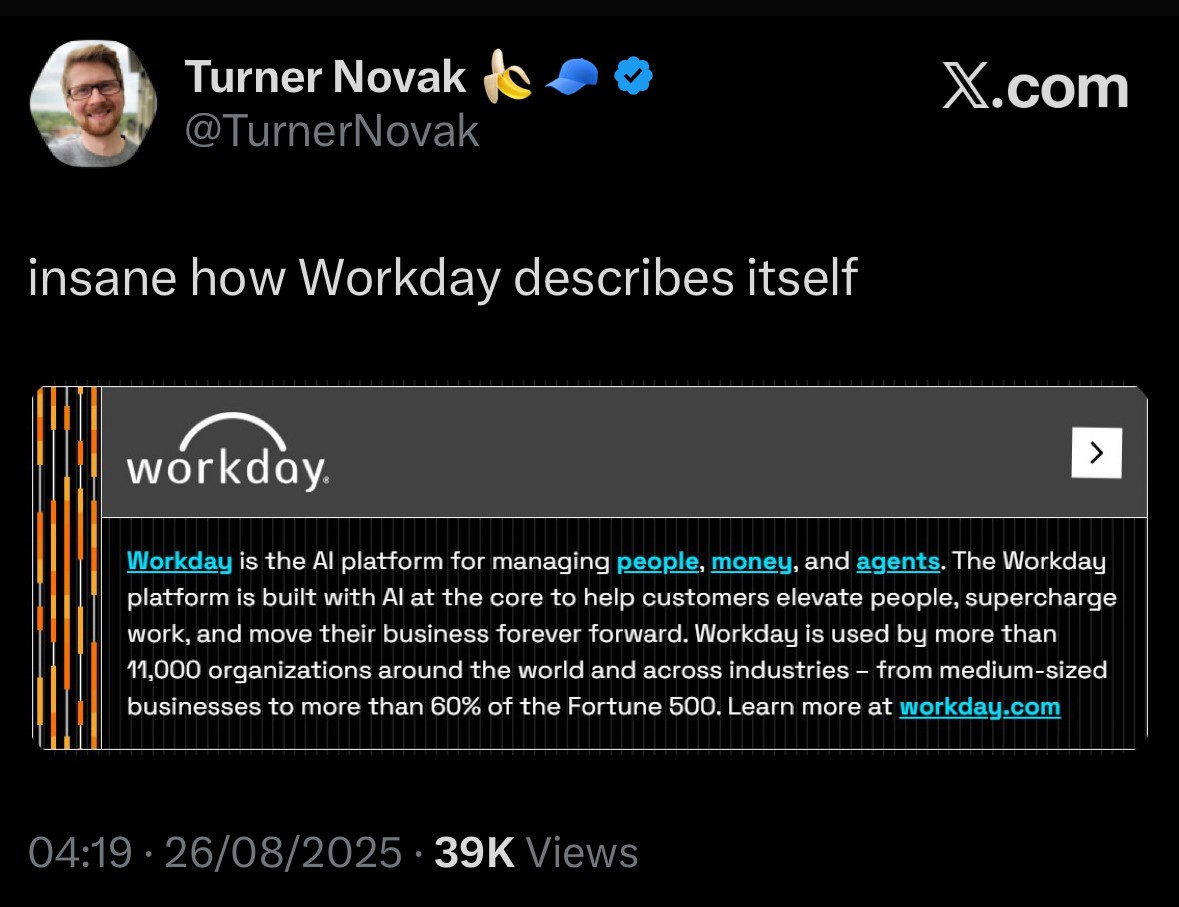The width and height of the screenshot is (1179, 907).
Task: Click the 26/08/2025 post date
Action: click(x=282, y=853)
